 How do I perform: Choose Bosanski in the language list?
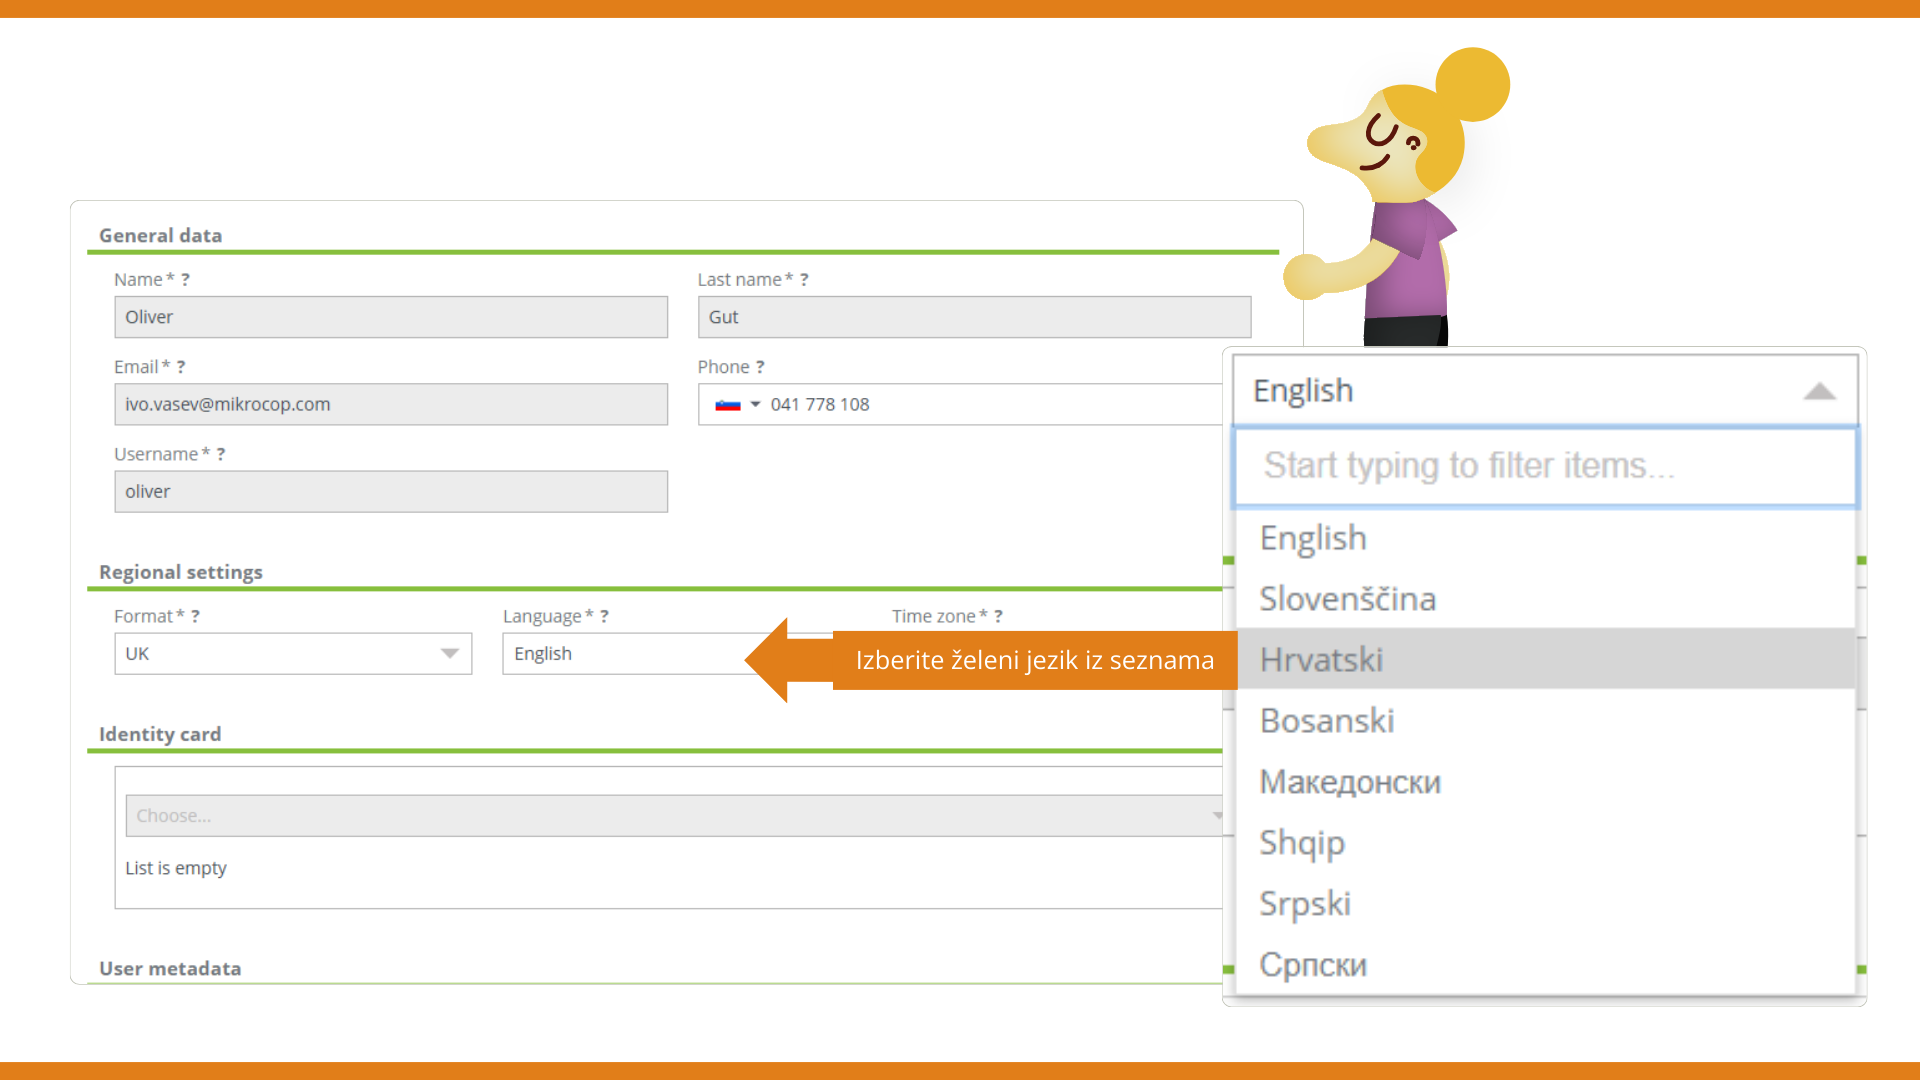pyautogui.click(x=1326, y=721)
